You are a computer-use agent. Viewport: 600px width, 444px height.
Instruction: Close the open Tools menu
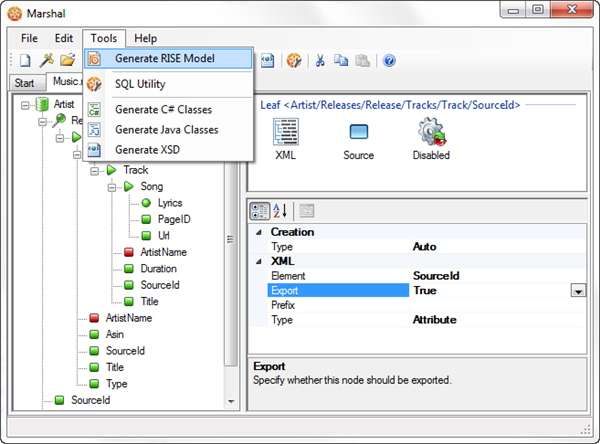(x=104, y=38)
